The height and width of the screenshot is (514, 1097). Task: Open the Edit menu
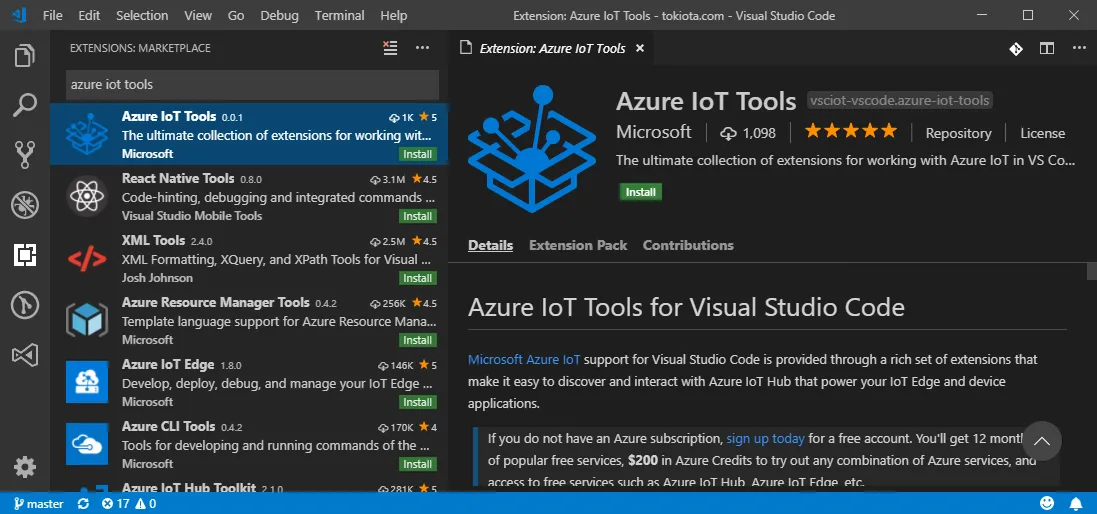(89, 15)
